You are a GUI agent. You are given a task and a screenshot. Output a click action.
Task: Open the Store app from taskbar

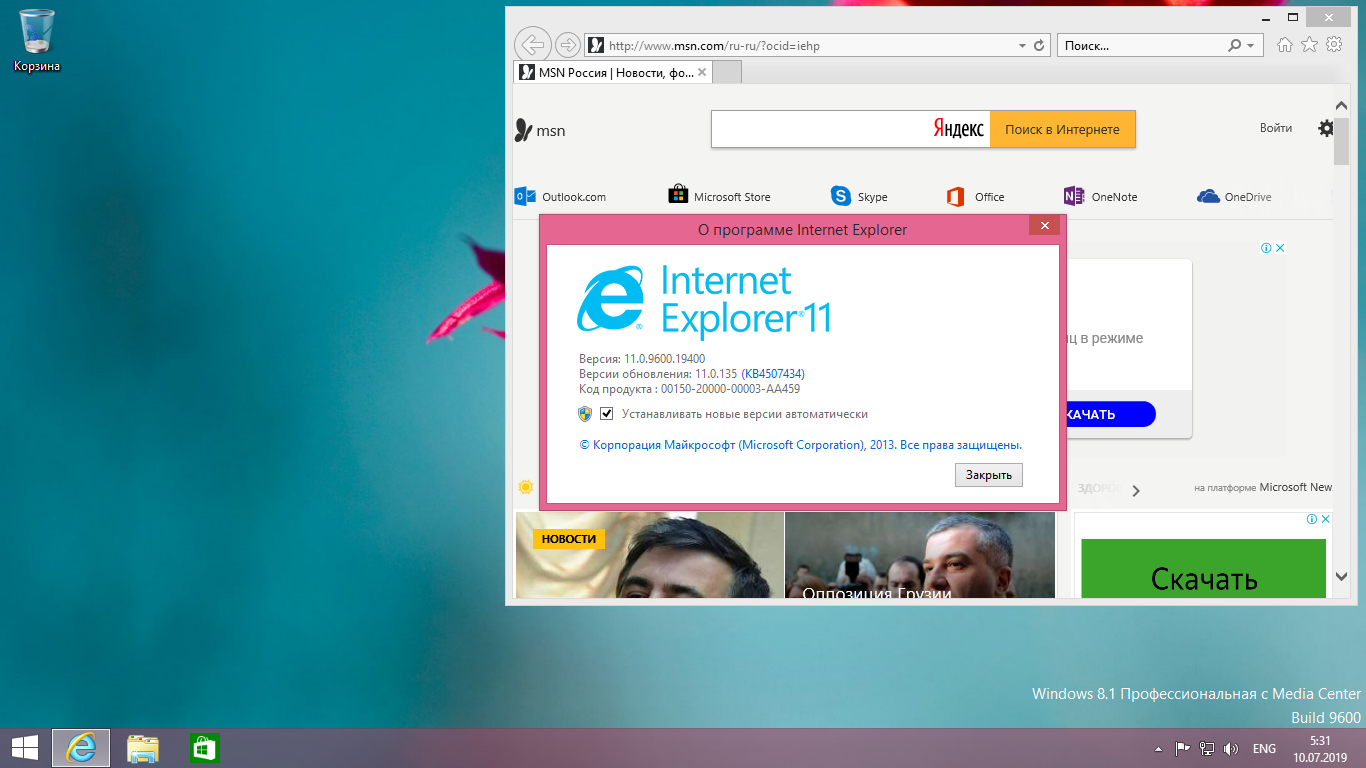(x=204, y=747)
